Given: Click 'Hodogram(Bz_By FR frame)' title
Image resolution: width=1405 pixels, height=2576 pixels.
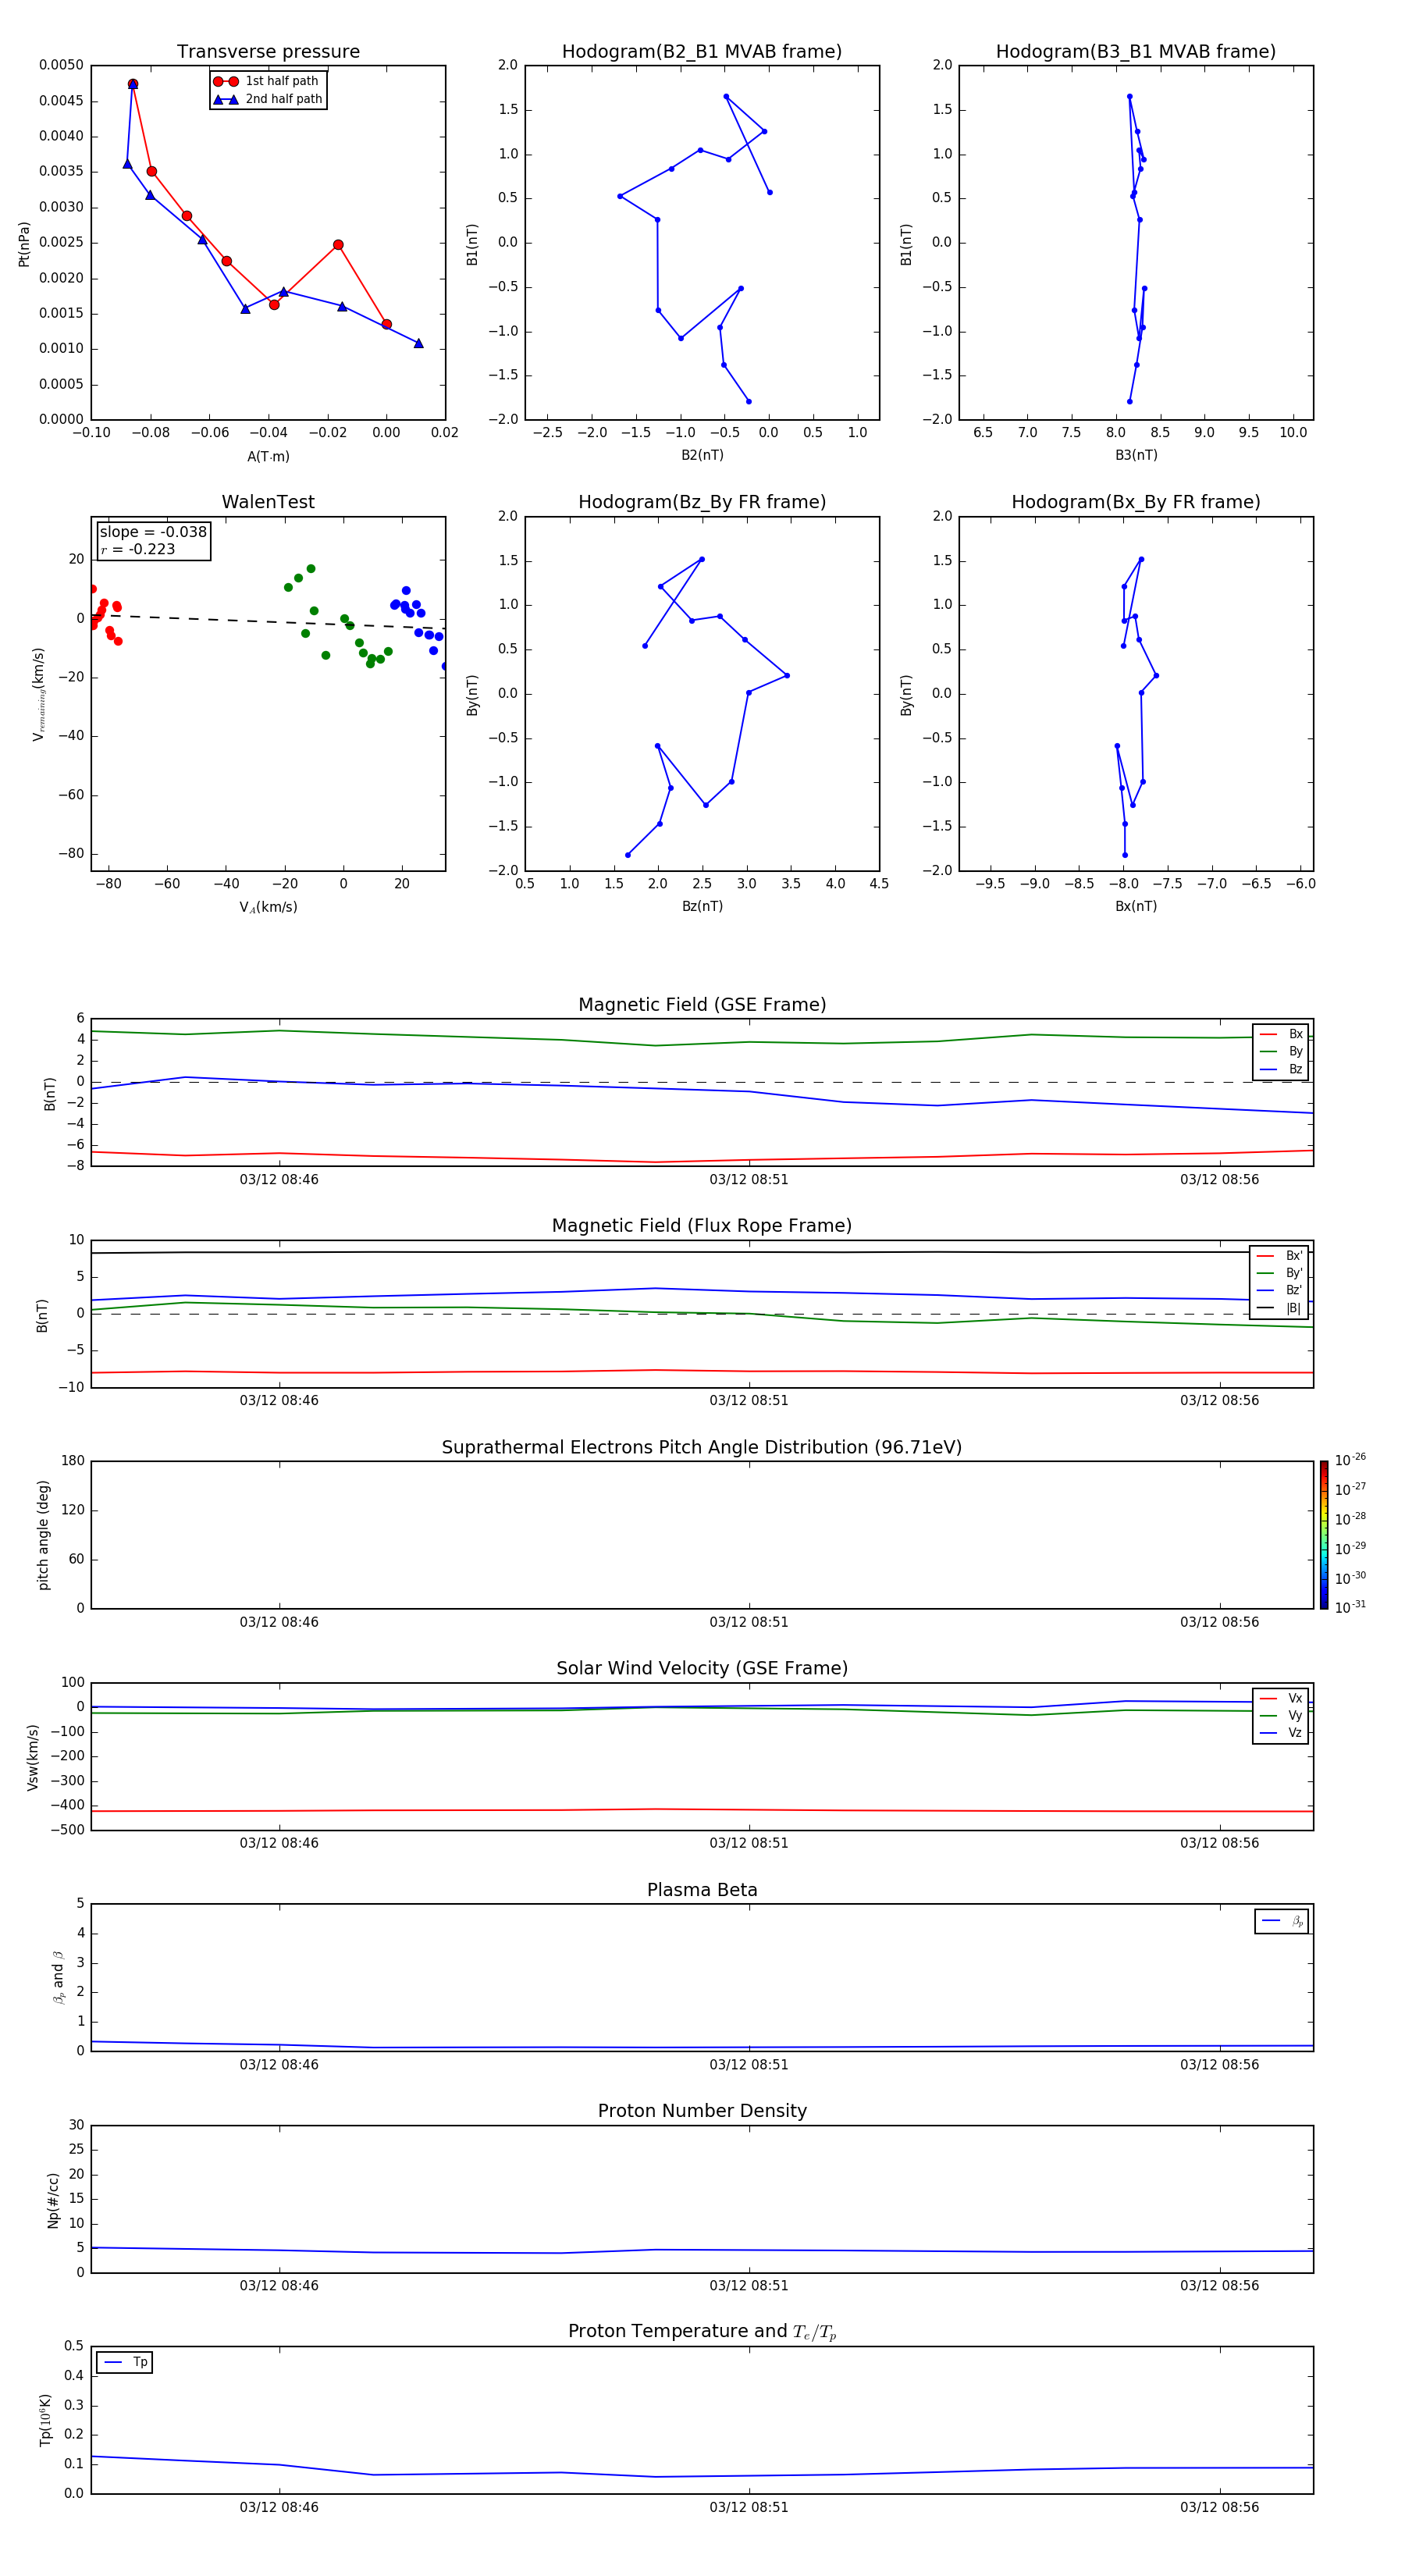Looking at the screenshot, I should (702, 502).
